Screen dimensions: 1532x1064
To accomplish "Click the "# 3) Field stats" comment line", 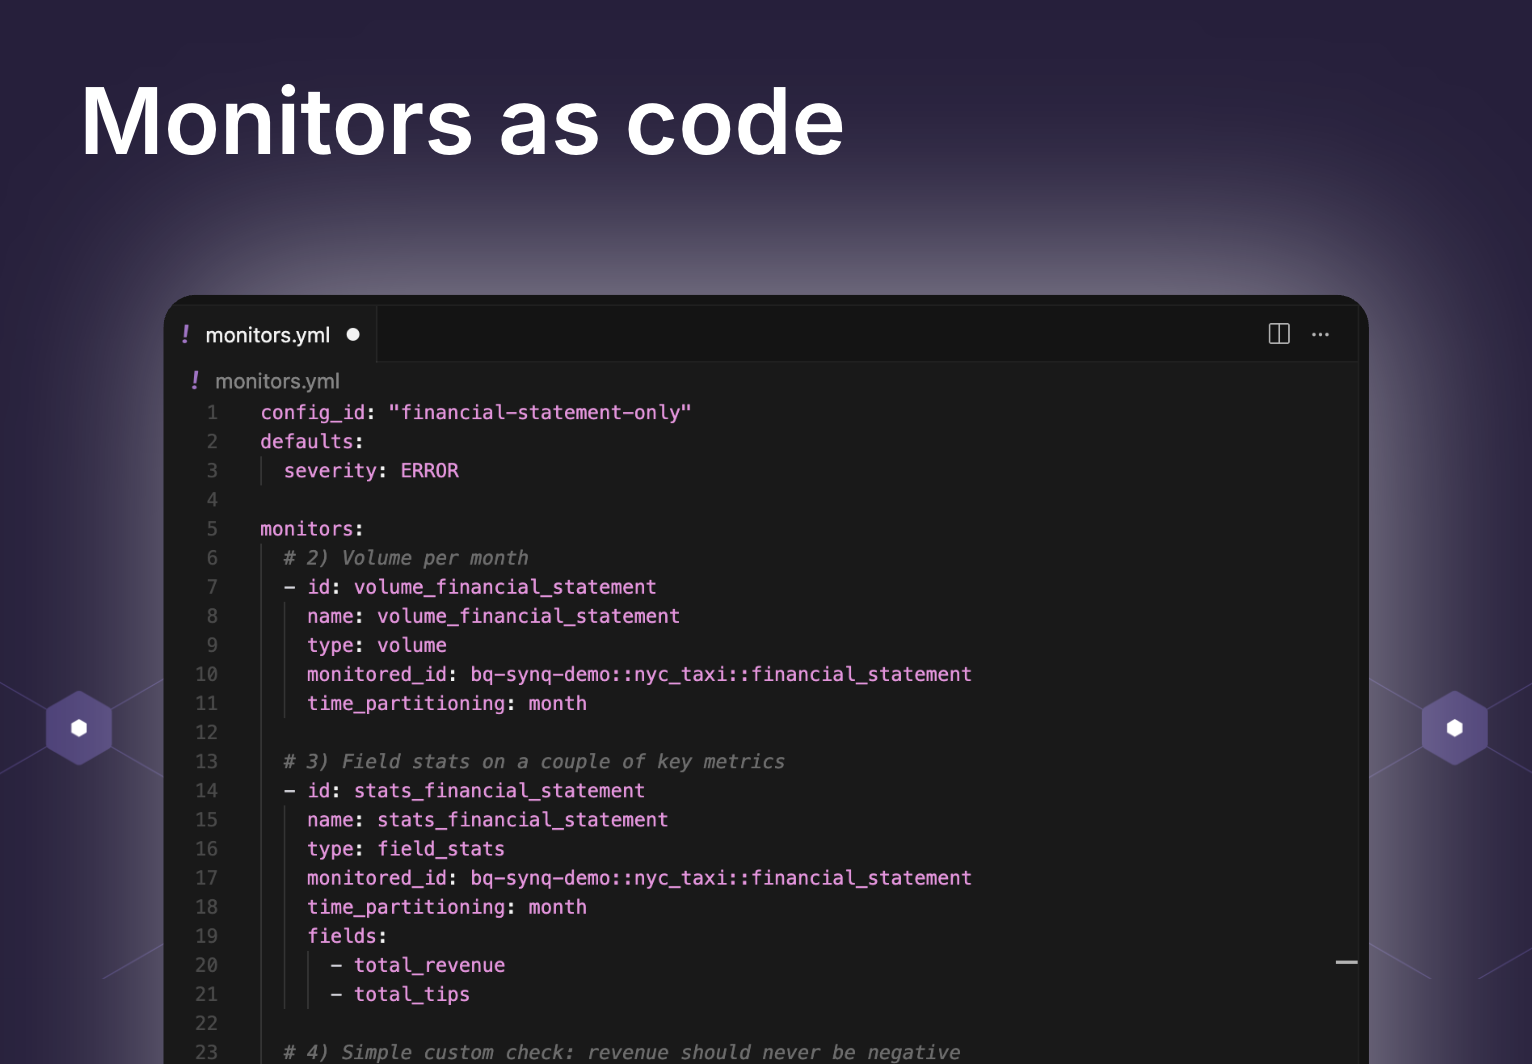I will coord(534,761).
